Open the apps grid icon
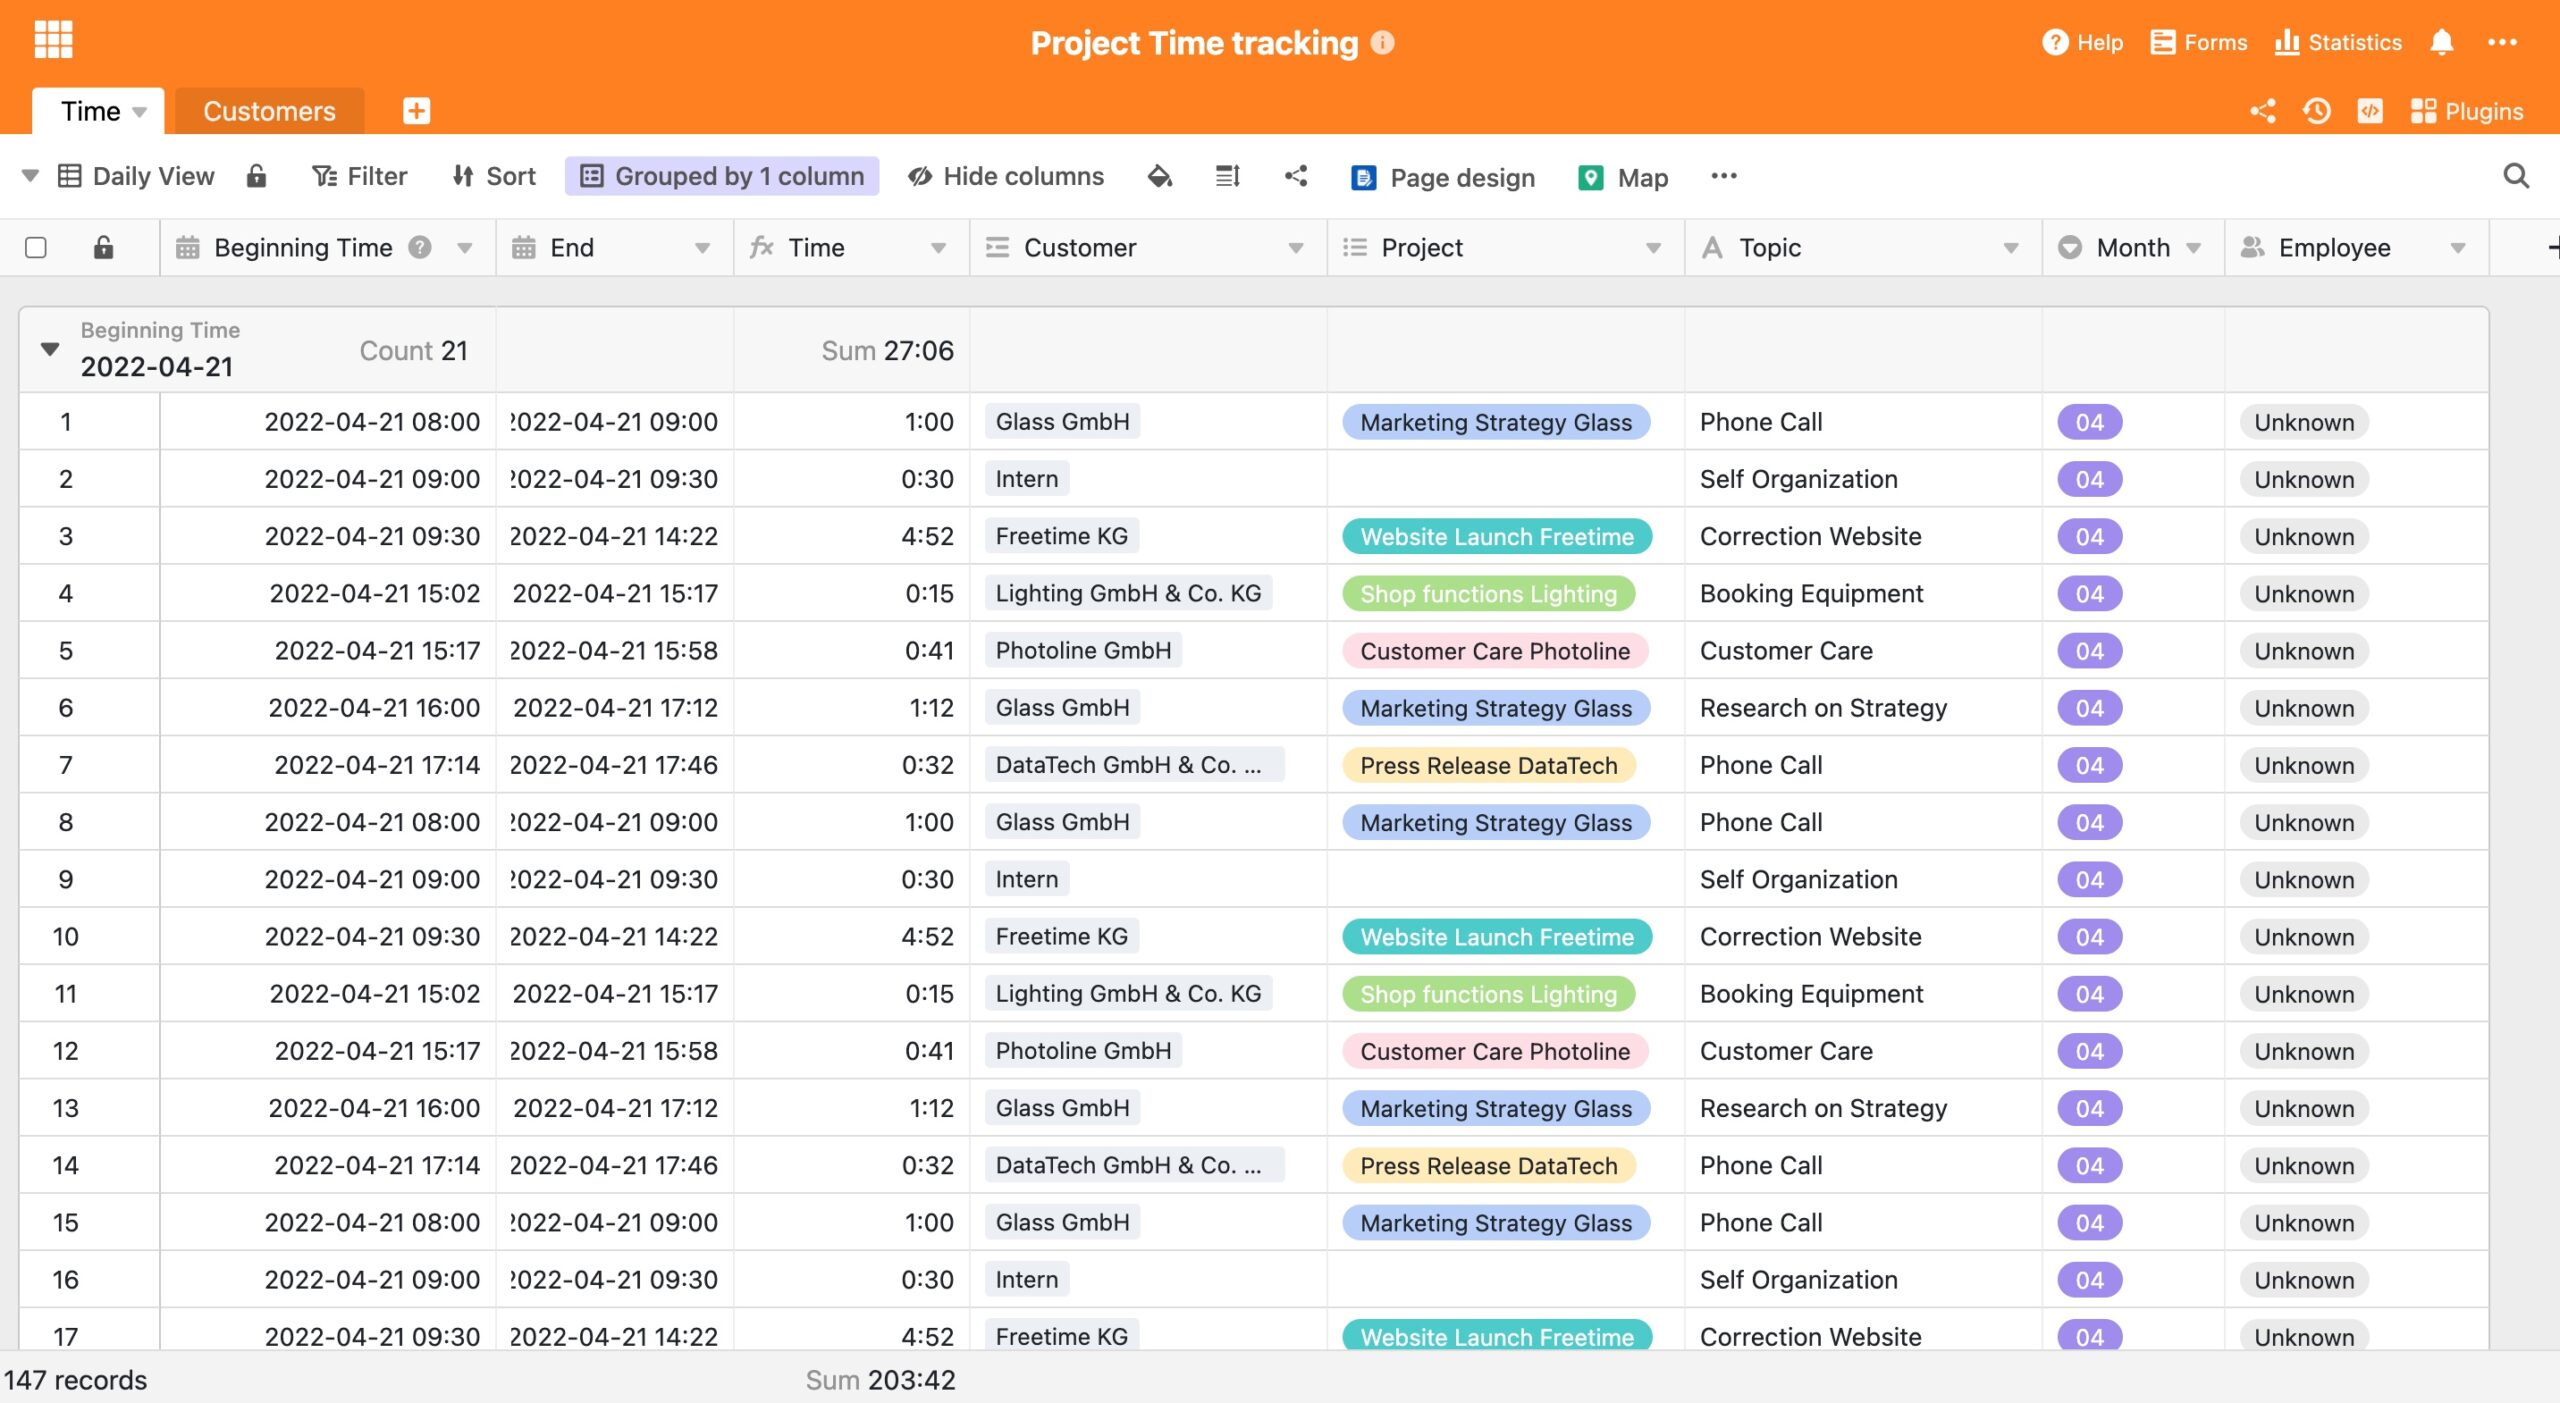2560x1403 pixels. coord(53,40)
